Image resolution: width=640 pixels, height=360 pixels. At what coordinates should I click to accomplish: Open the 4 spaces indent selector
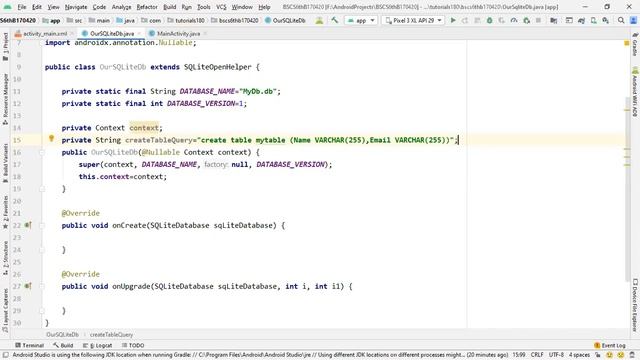click(579, 355)
